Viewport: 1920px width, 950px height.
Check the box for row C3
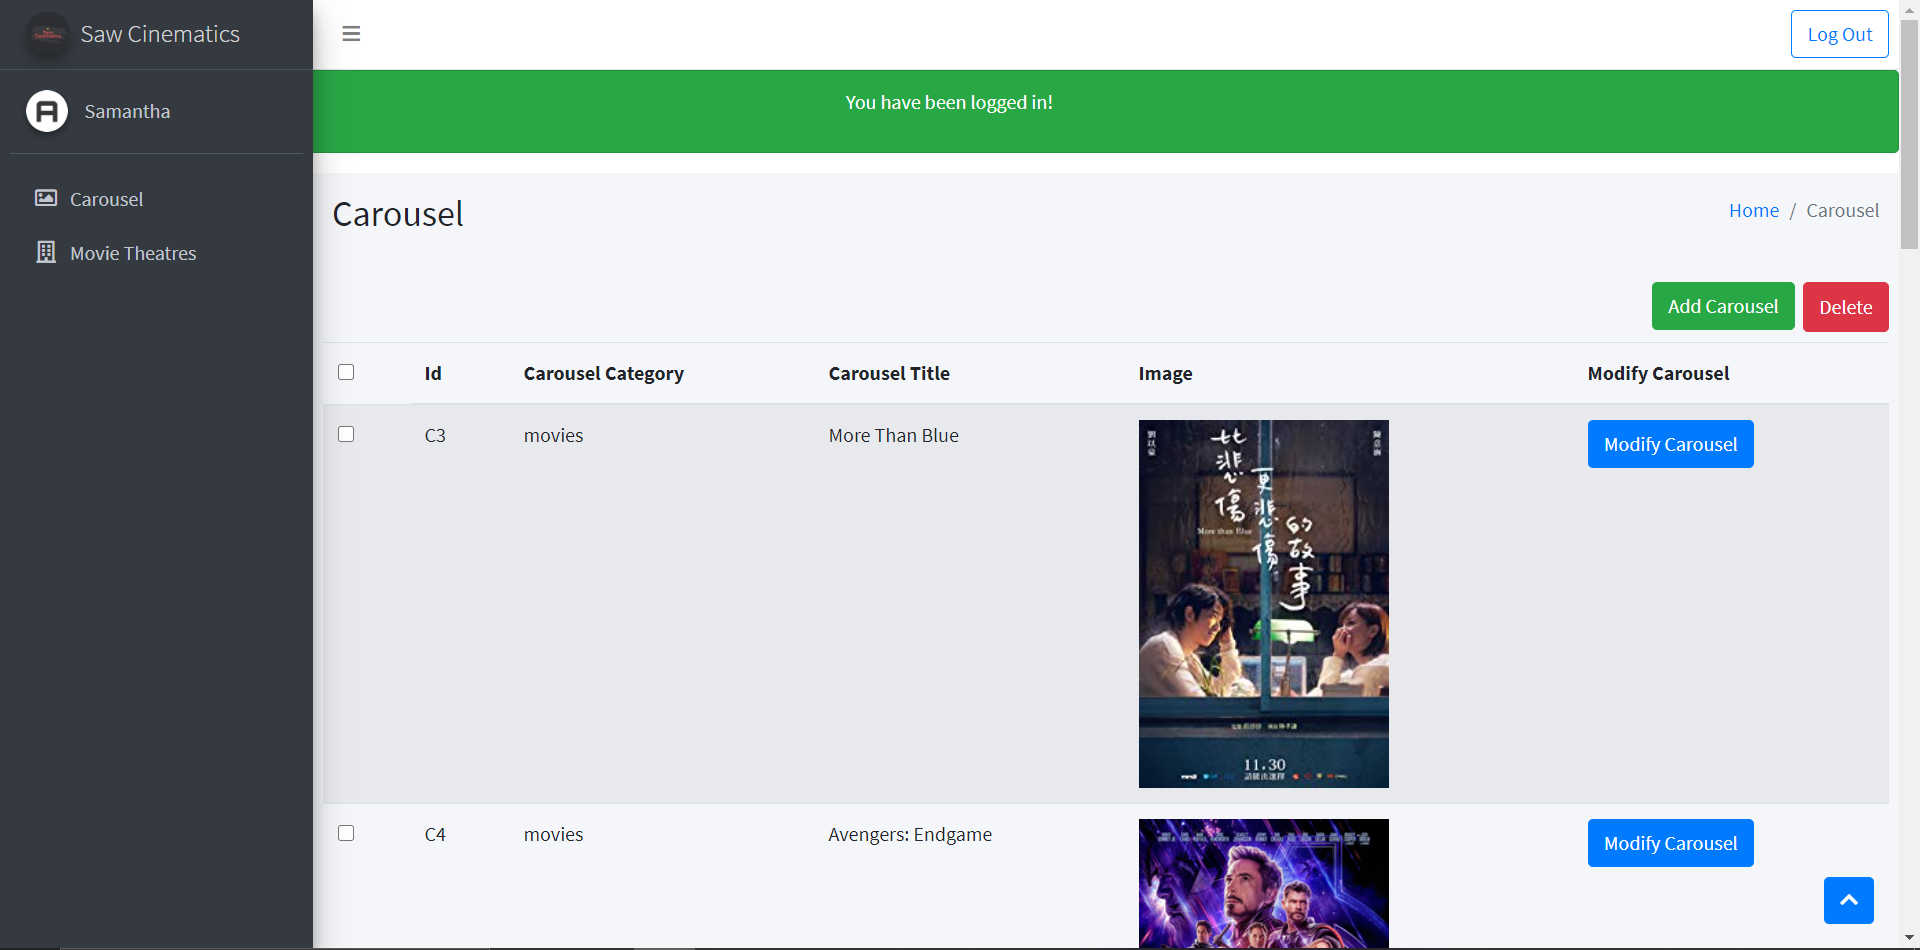tap(346, 434)
